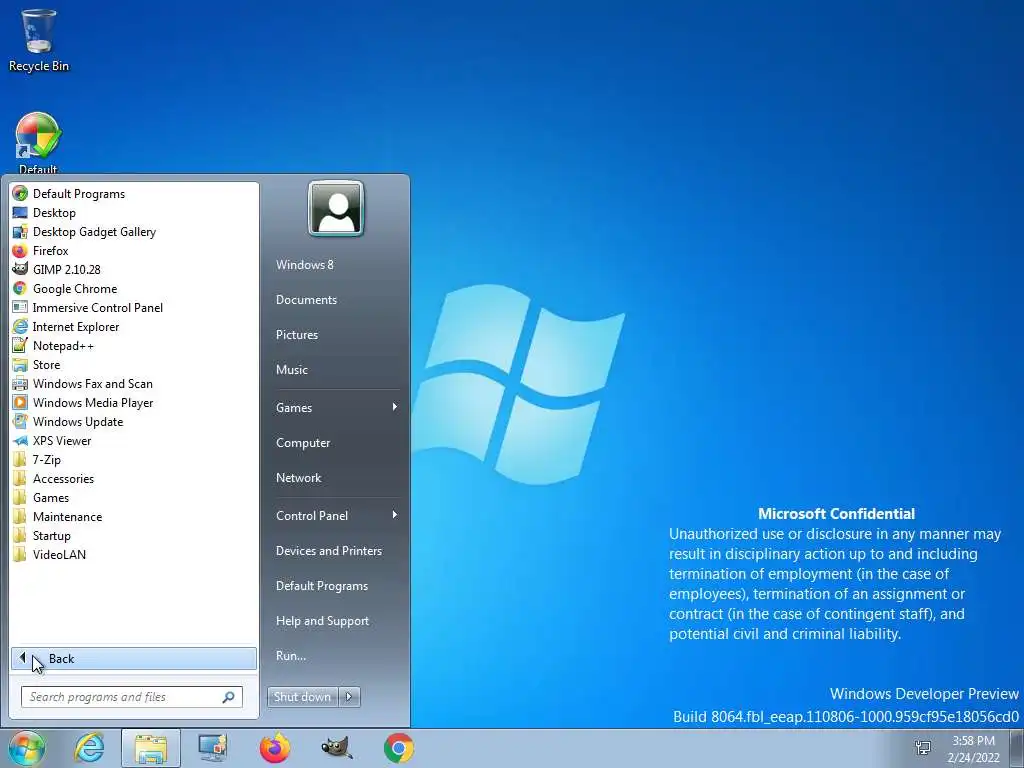Click the Start orb on taskbar

tap(27, 748)
